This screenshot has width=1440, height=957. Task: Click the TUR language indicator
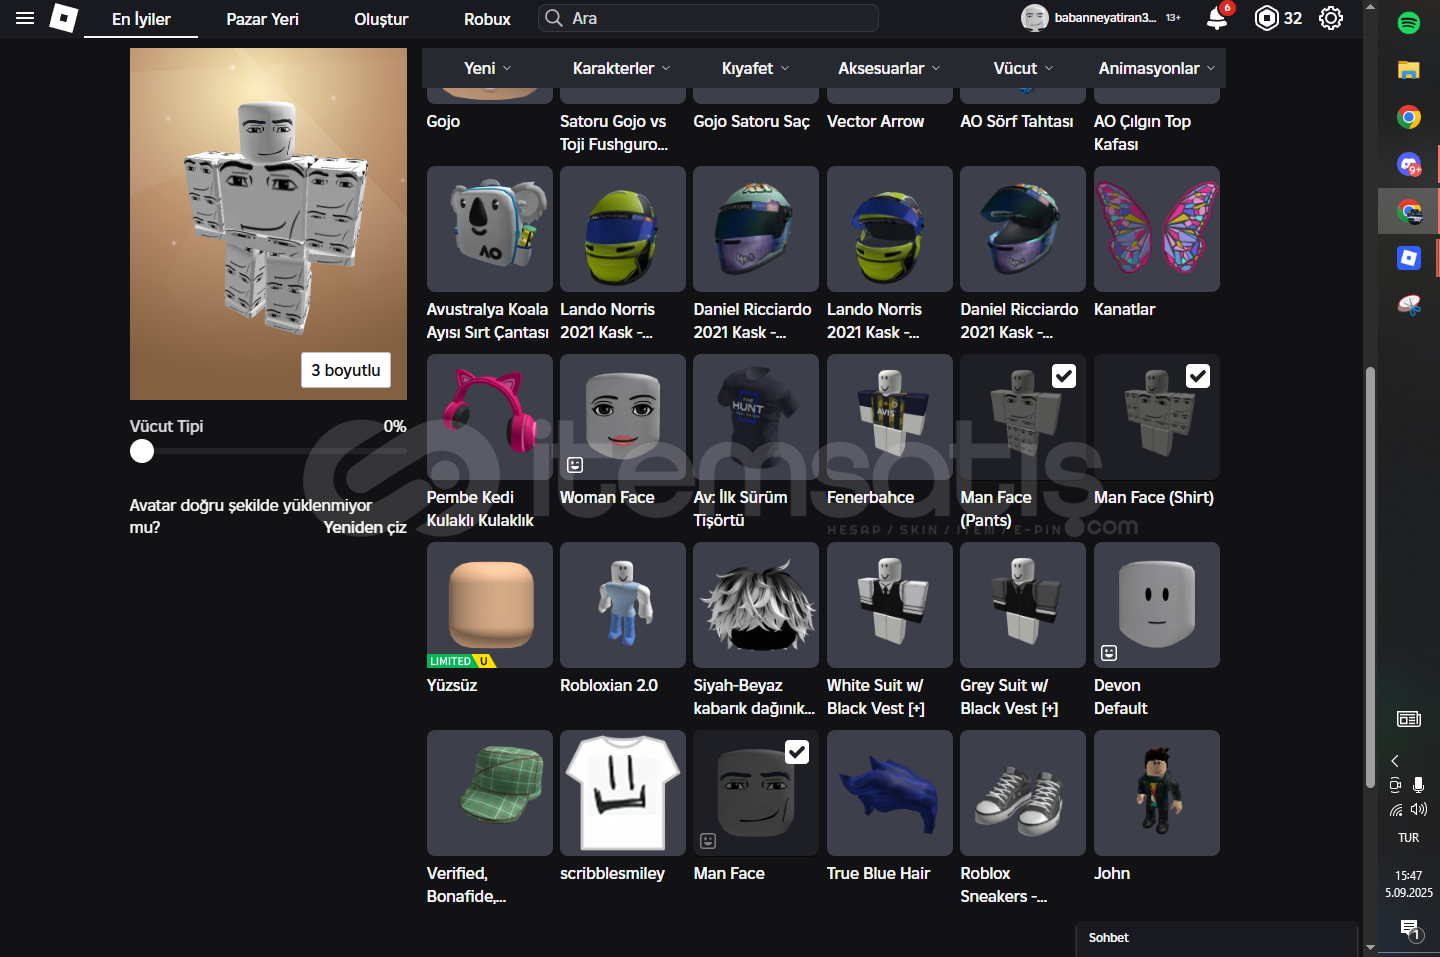1409,838
